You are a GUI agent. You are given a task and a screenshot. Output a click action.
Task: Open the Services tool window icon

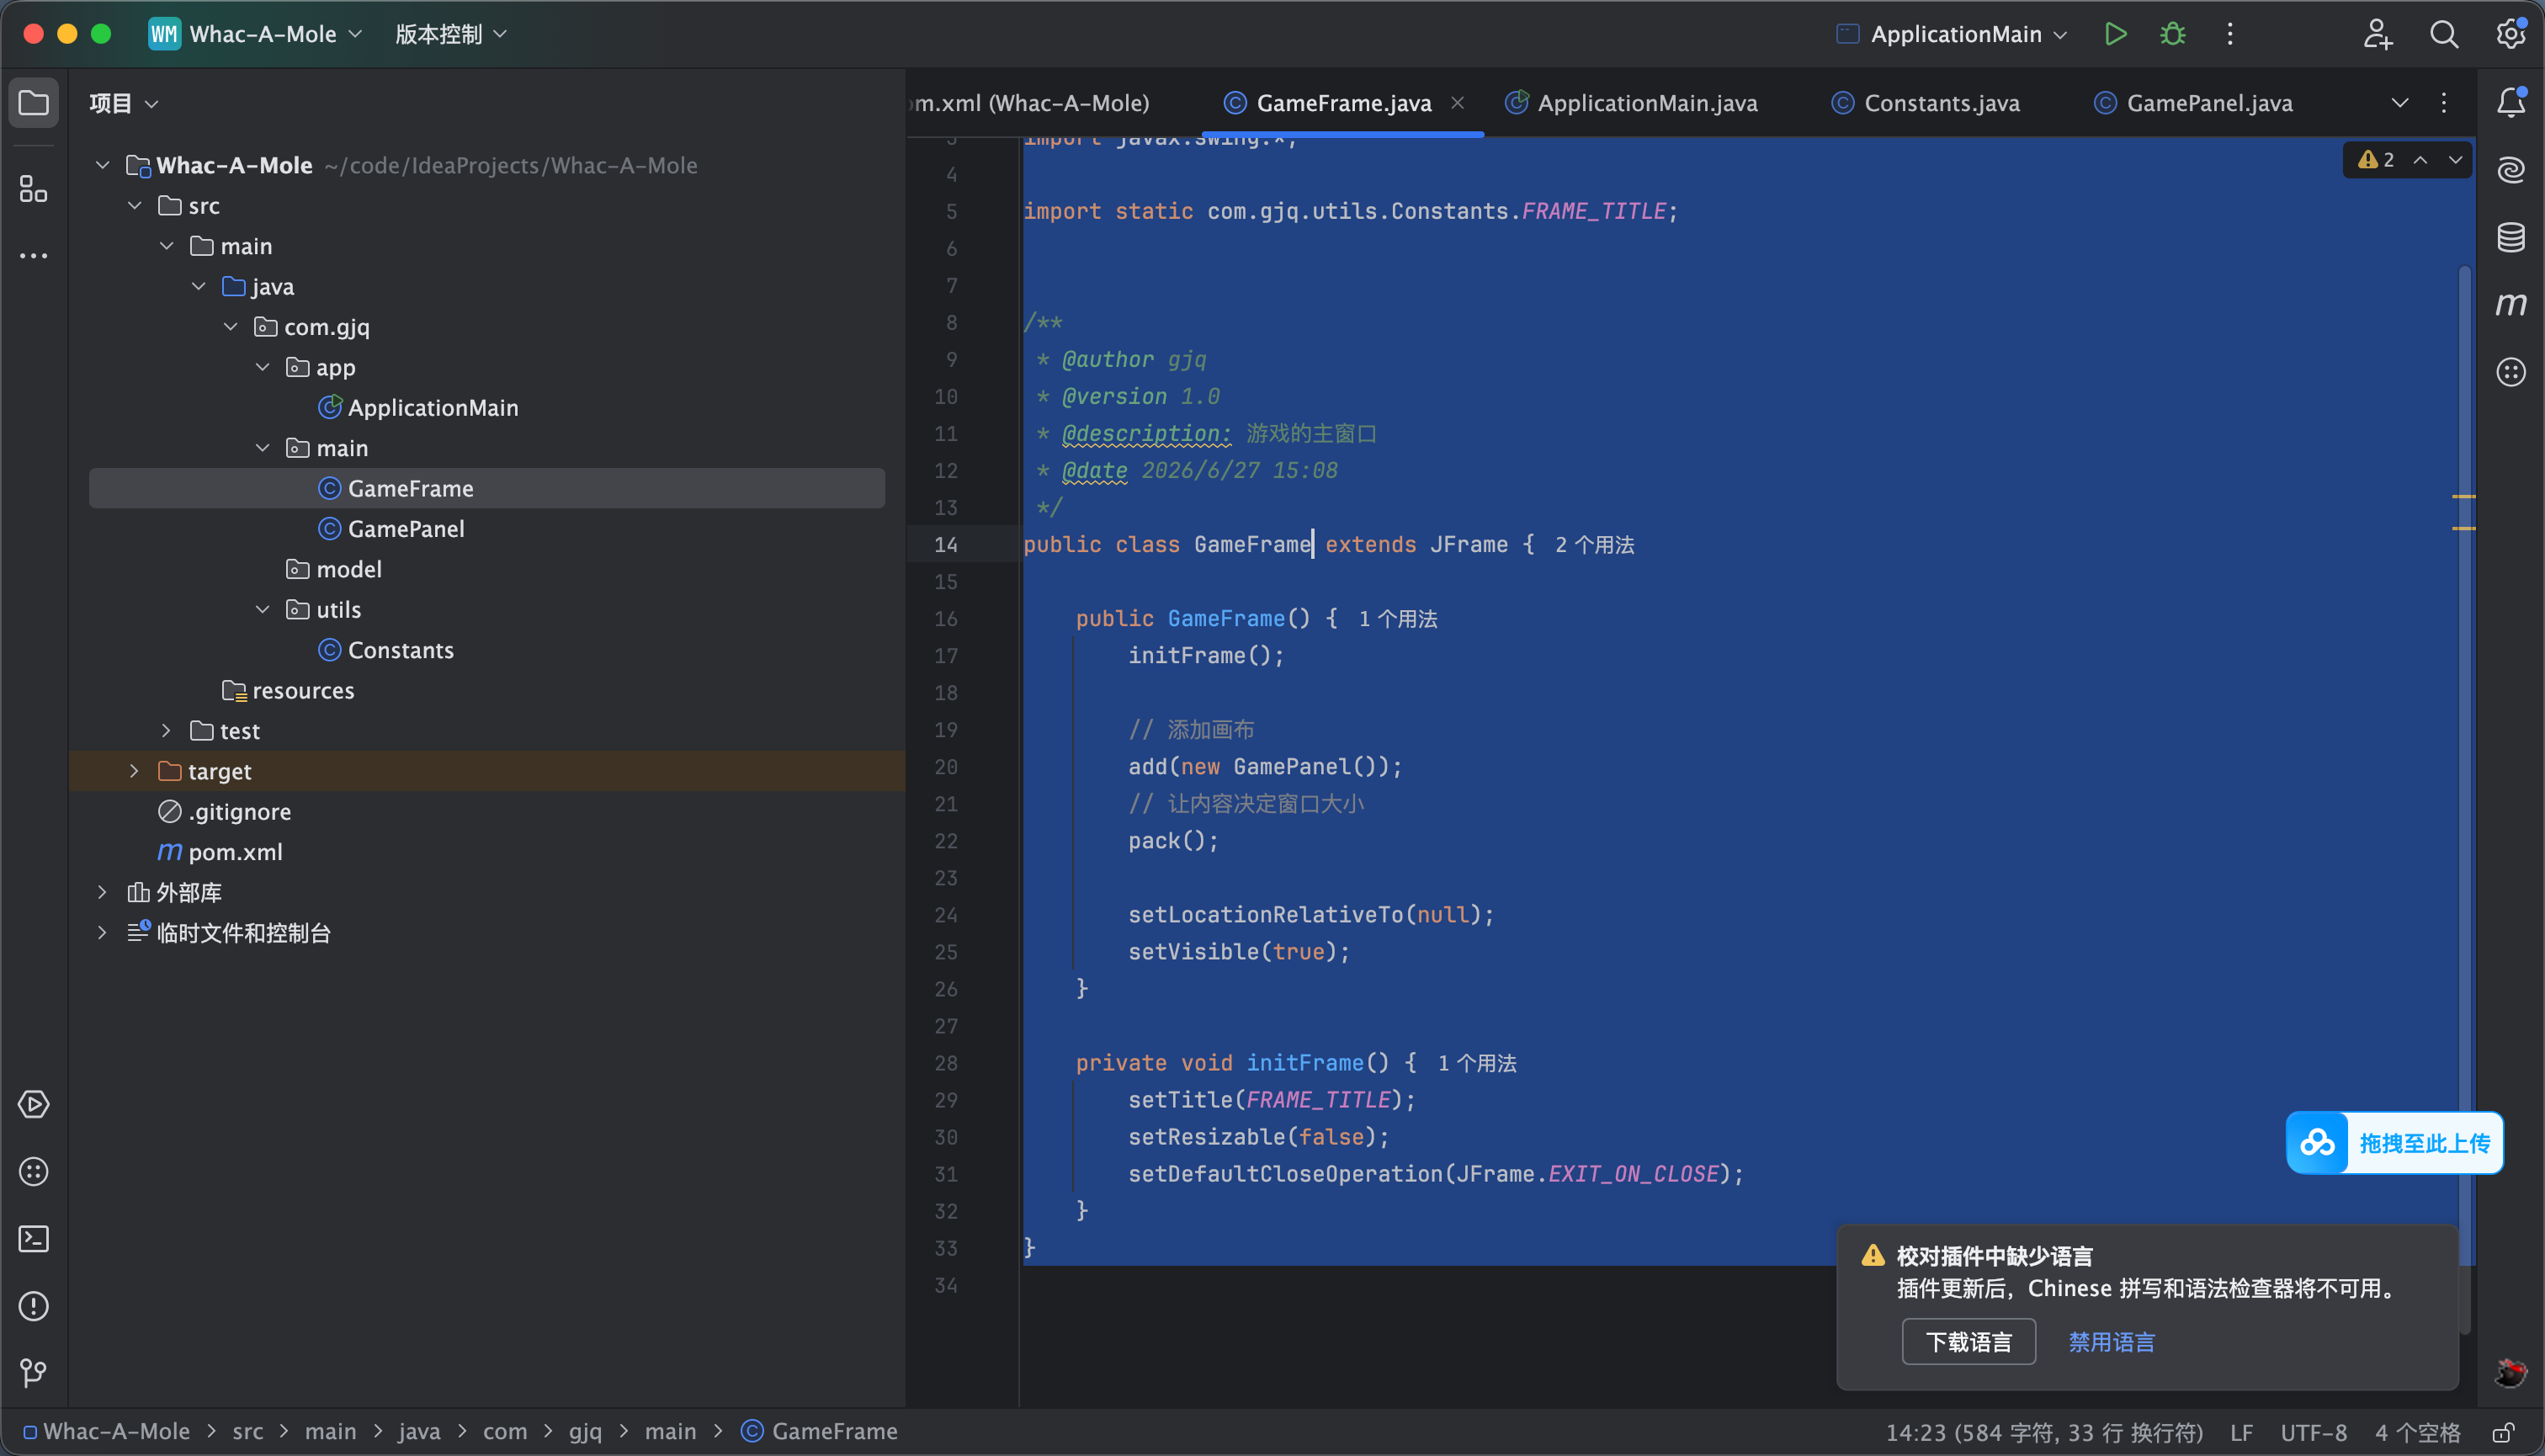click(34, 1104)
